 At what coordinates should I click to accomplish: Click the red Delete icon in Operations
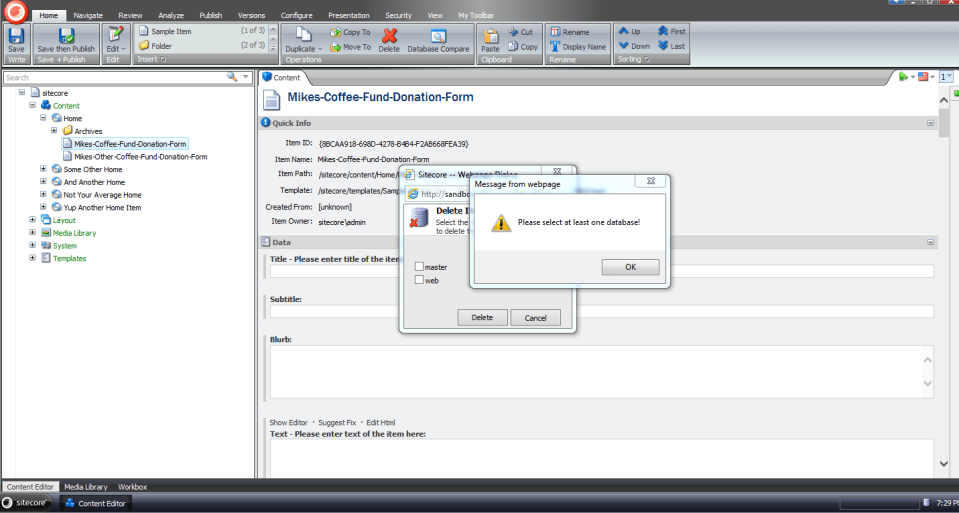click(x=389, y=35)
